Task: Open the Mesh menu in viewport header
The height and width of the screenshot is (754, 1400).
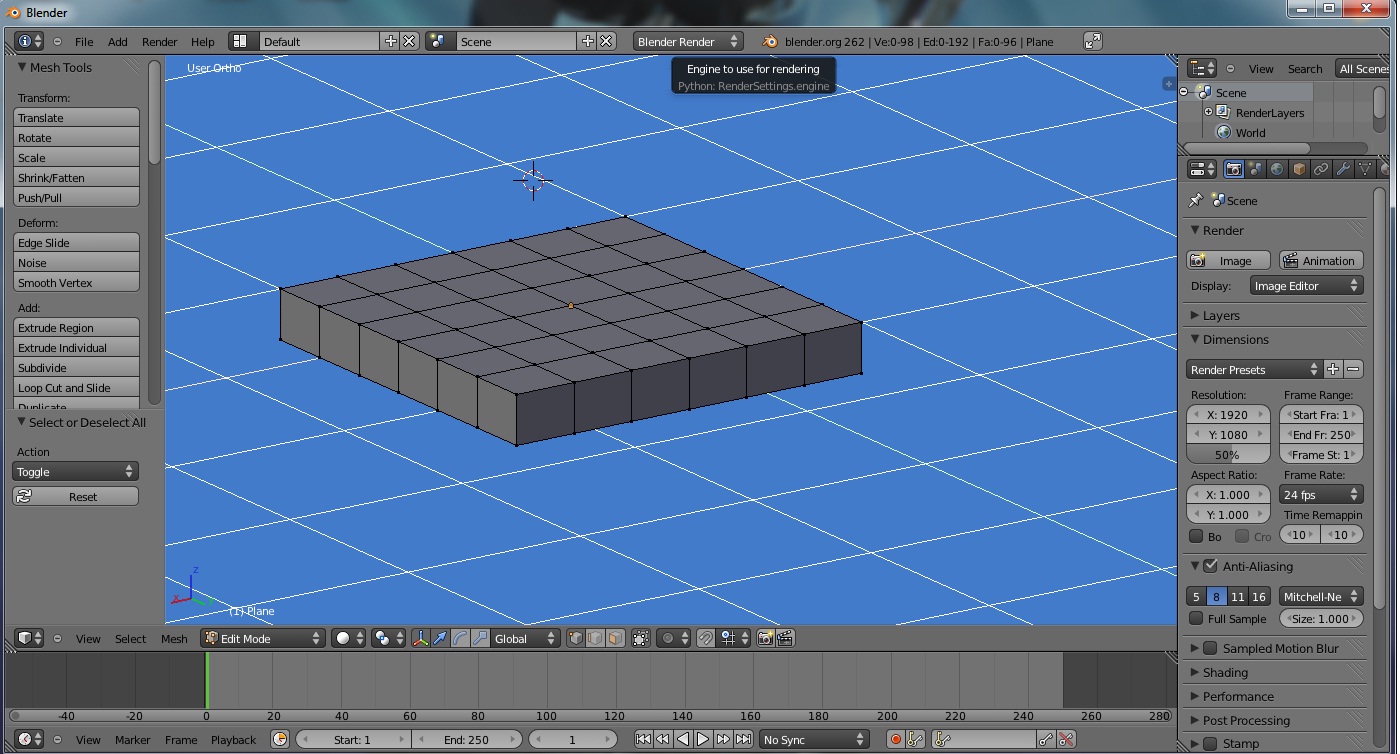Action: [174, 639]
